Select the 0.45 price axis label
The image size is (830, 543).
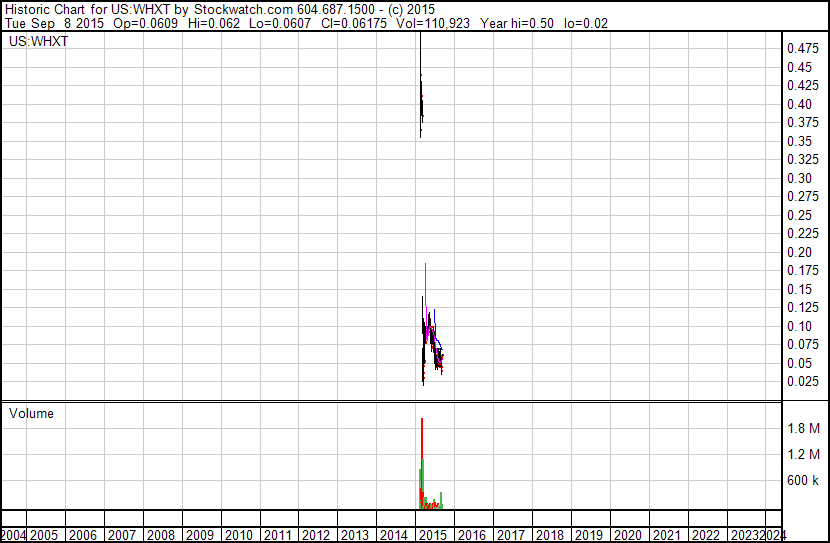click(799, 67)
